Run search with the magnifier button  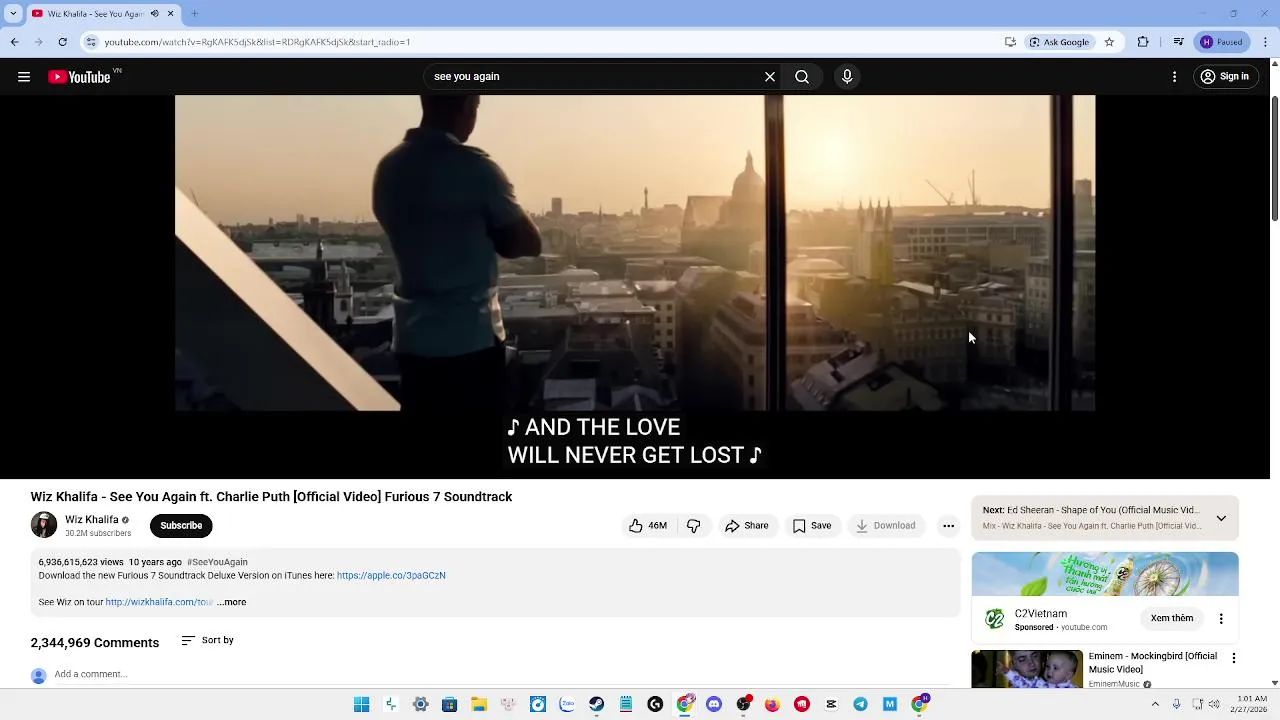click(x=802, y=77)
